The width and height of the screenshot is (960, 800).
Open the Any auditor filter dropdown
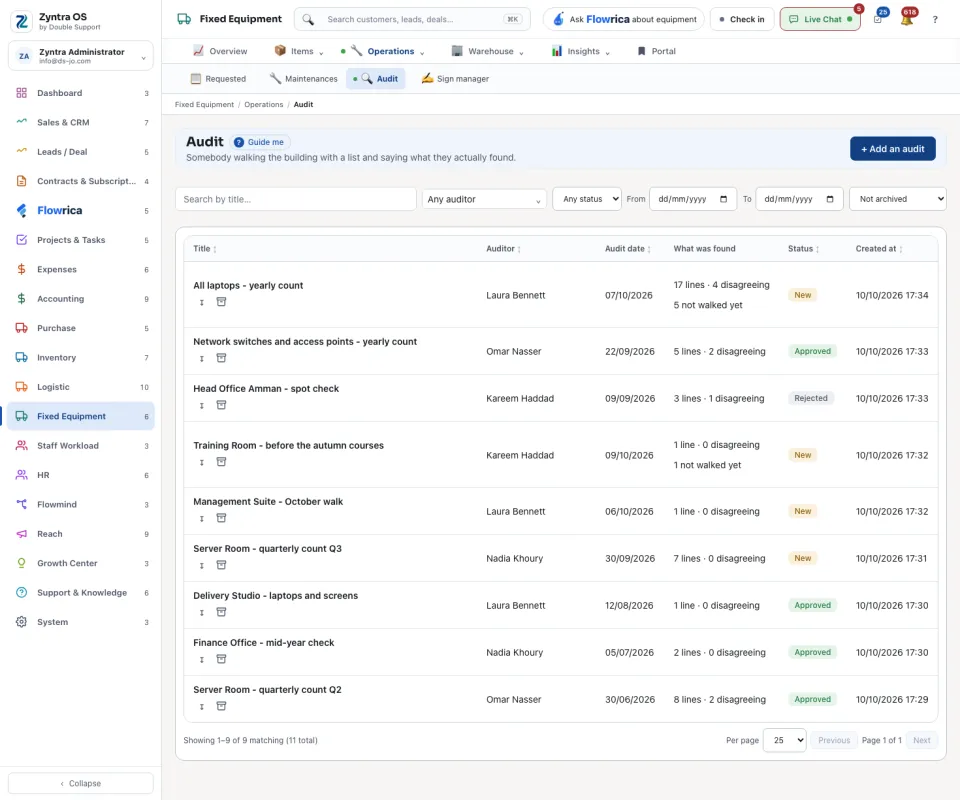coord(484,199)
